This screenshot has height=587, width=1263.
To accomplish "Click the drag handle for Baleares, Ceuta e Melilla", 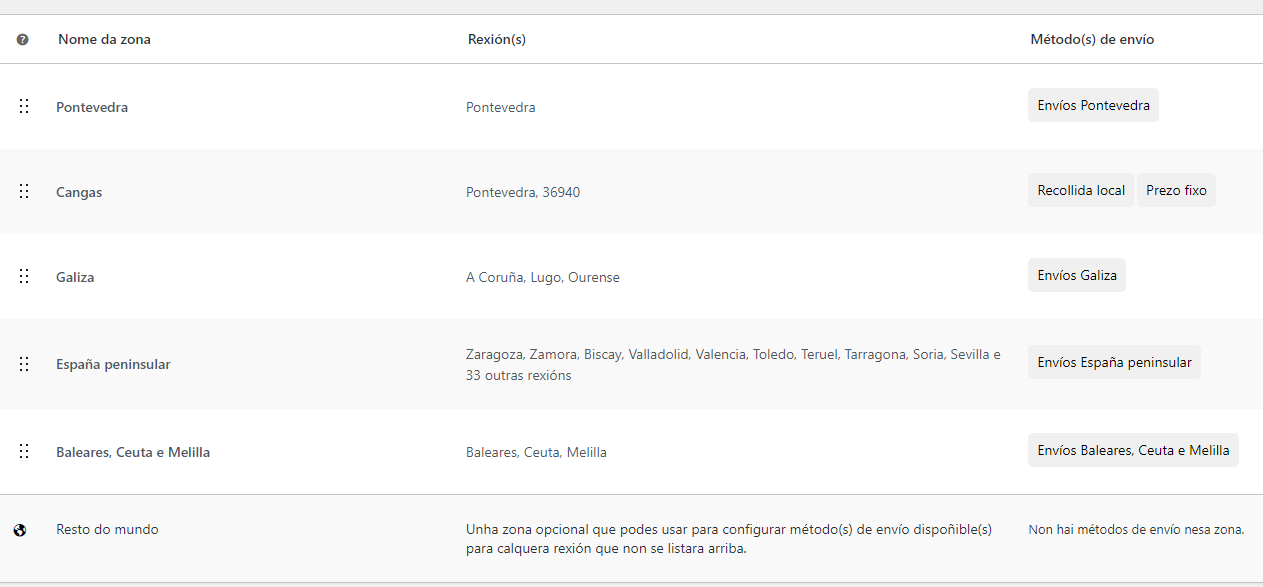I will click(x=24, y=451).
